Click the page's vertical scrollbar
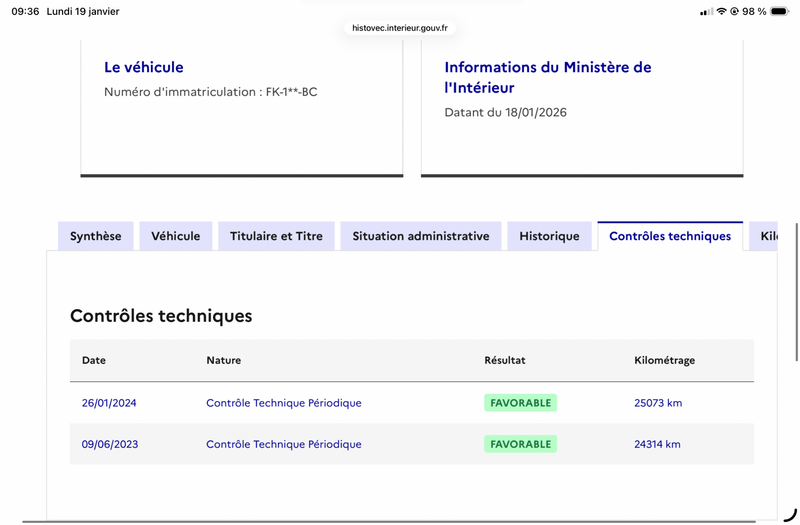 [796, 290]
